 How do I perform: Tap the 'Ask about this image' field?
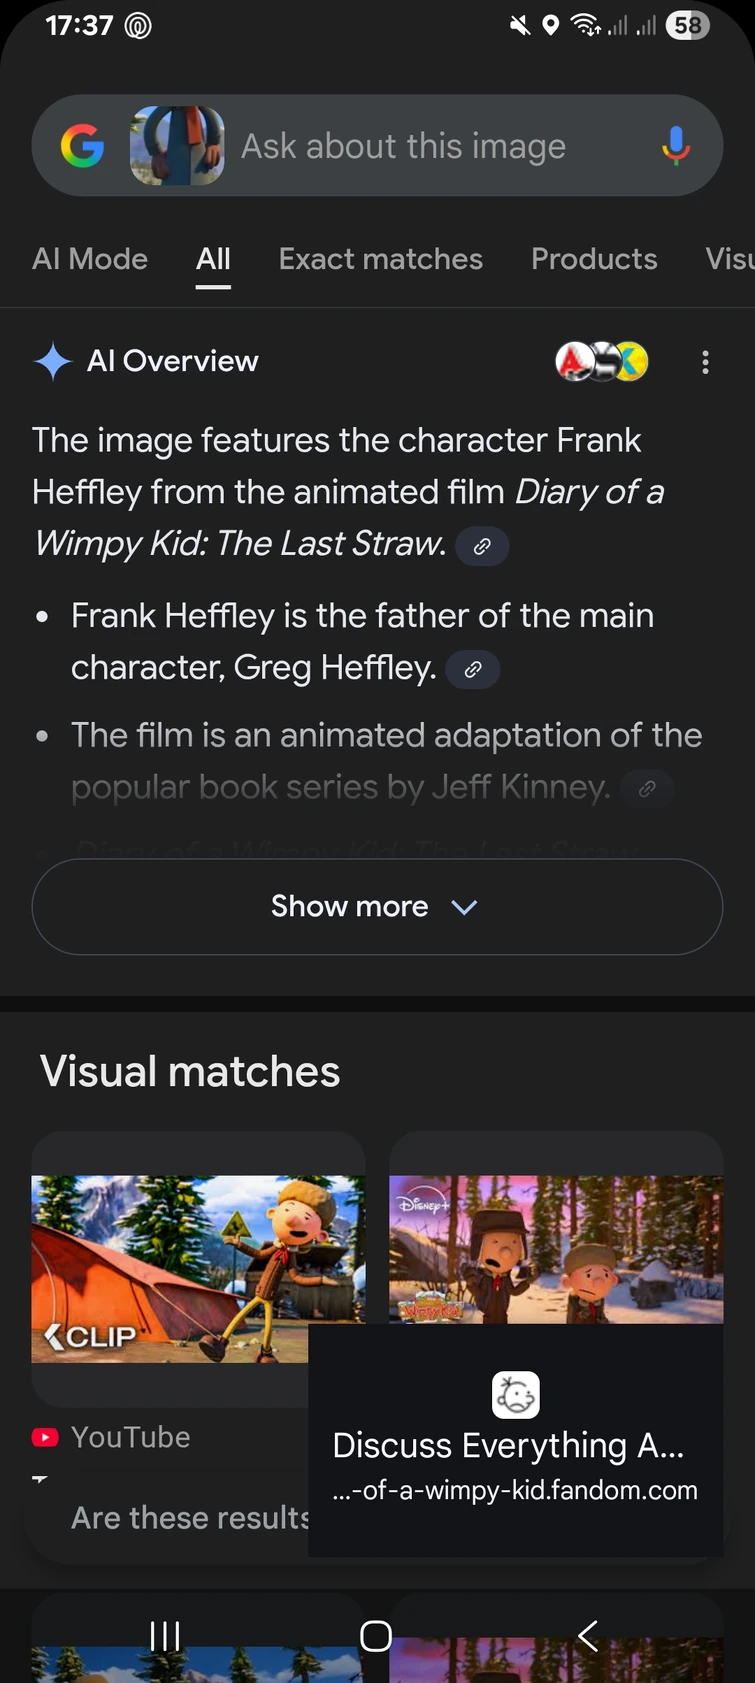(x=403, y=146)
